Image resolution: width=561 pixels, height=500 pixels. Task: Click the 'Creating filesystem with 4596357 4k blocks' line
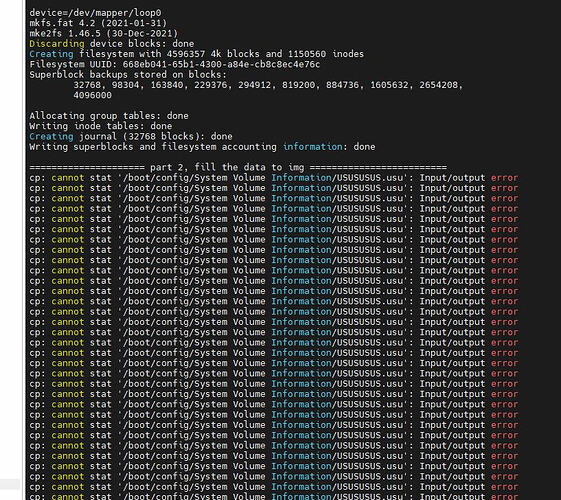point(196,54)
